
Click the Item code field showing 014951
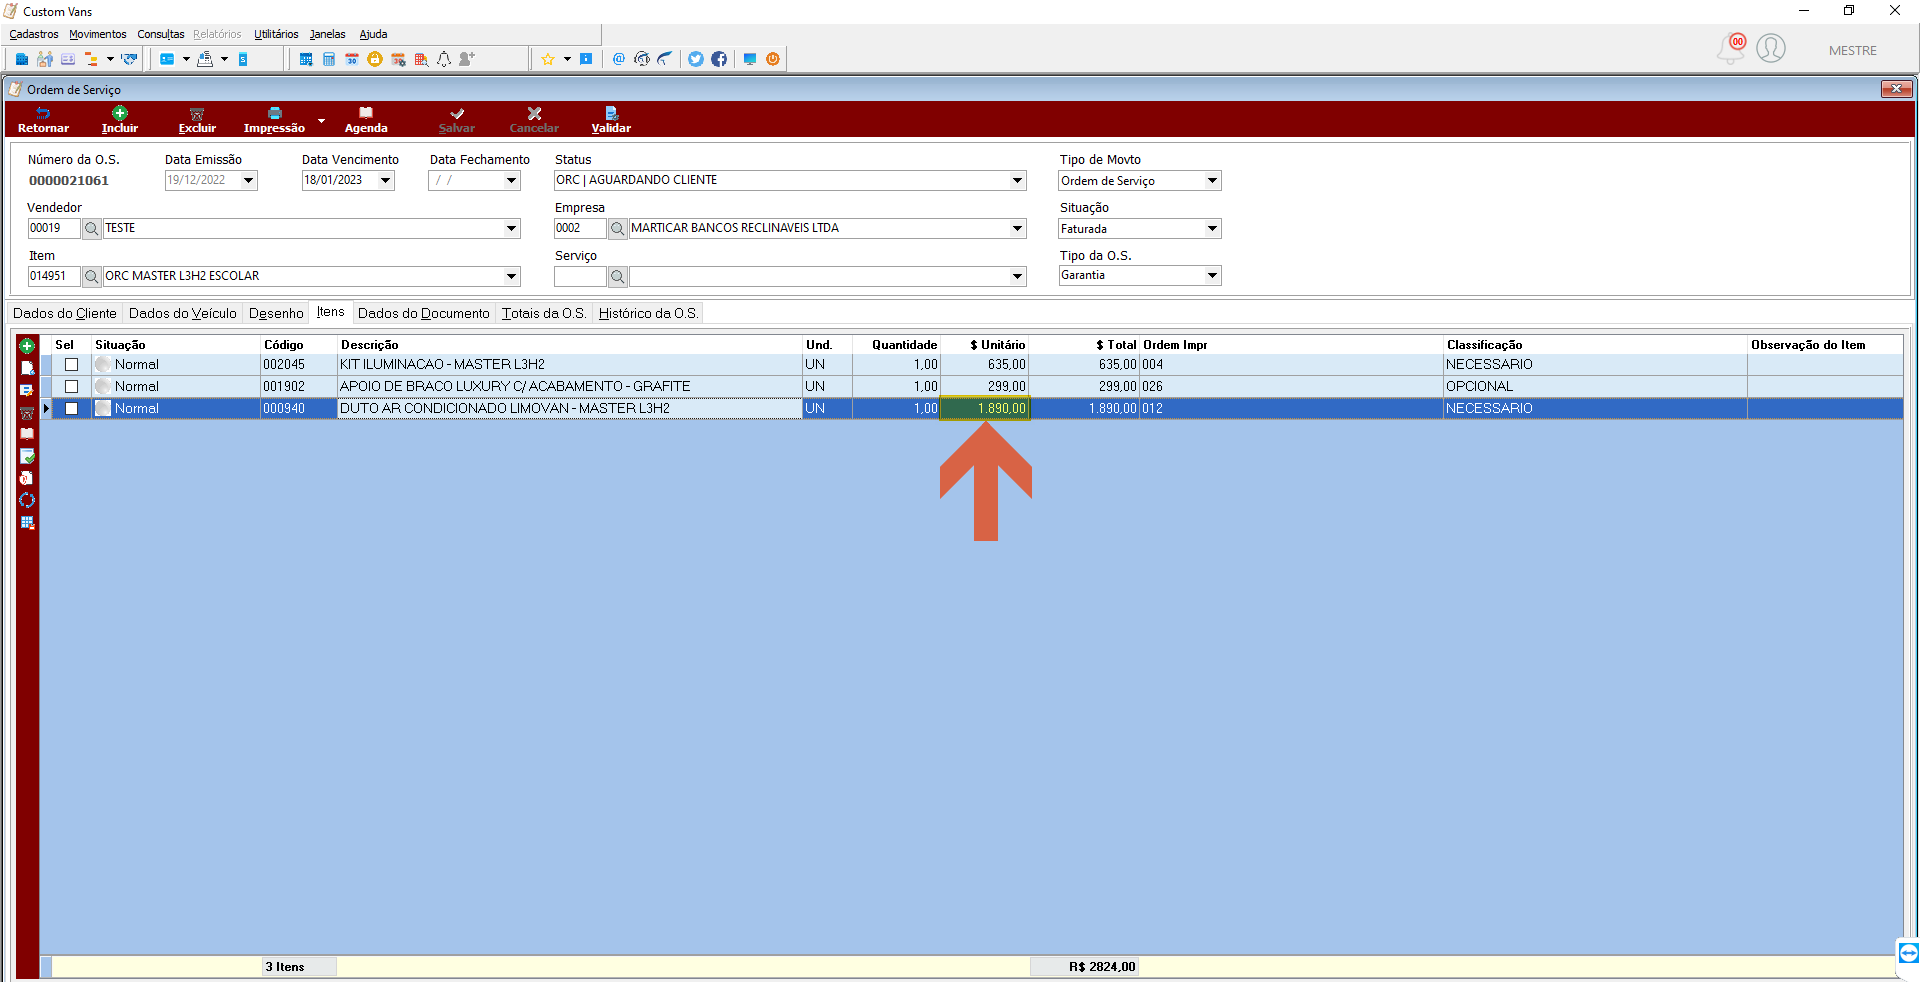54,276
